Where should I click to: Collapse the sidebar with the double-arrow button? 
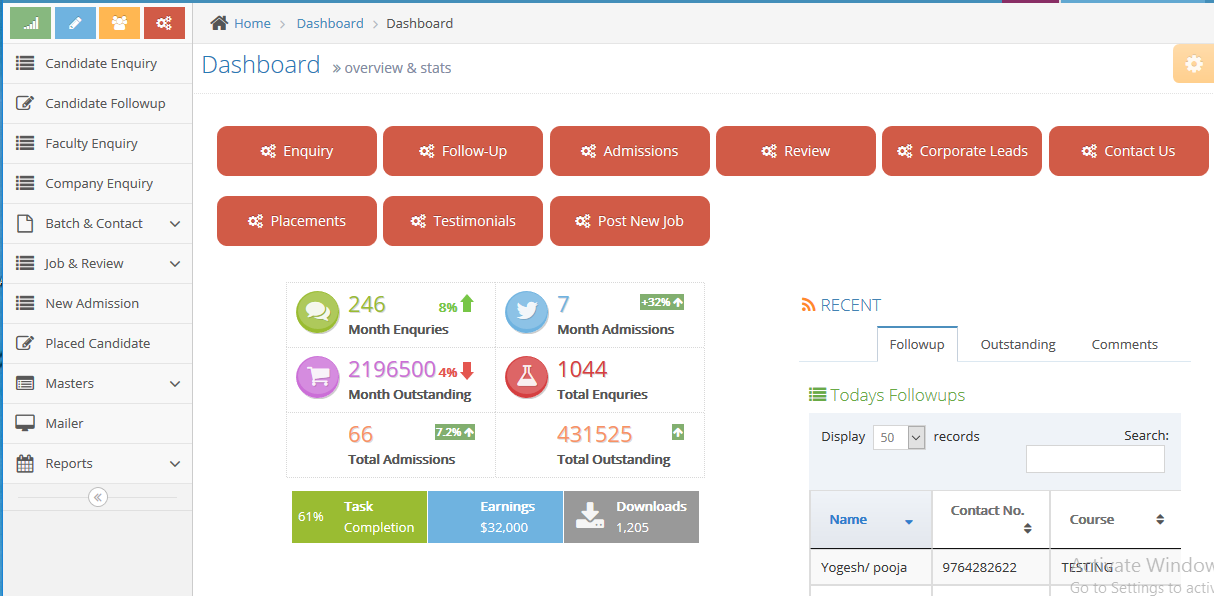click(97, 497)
